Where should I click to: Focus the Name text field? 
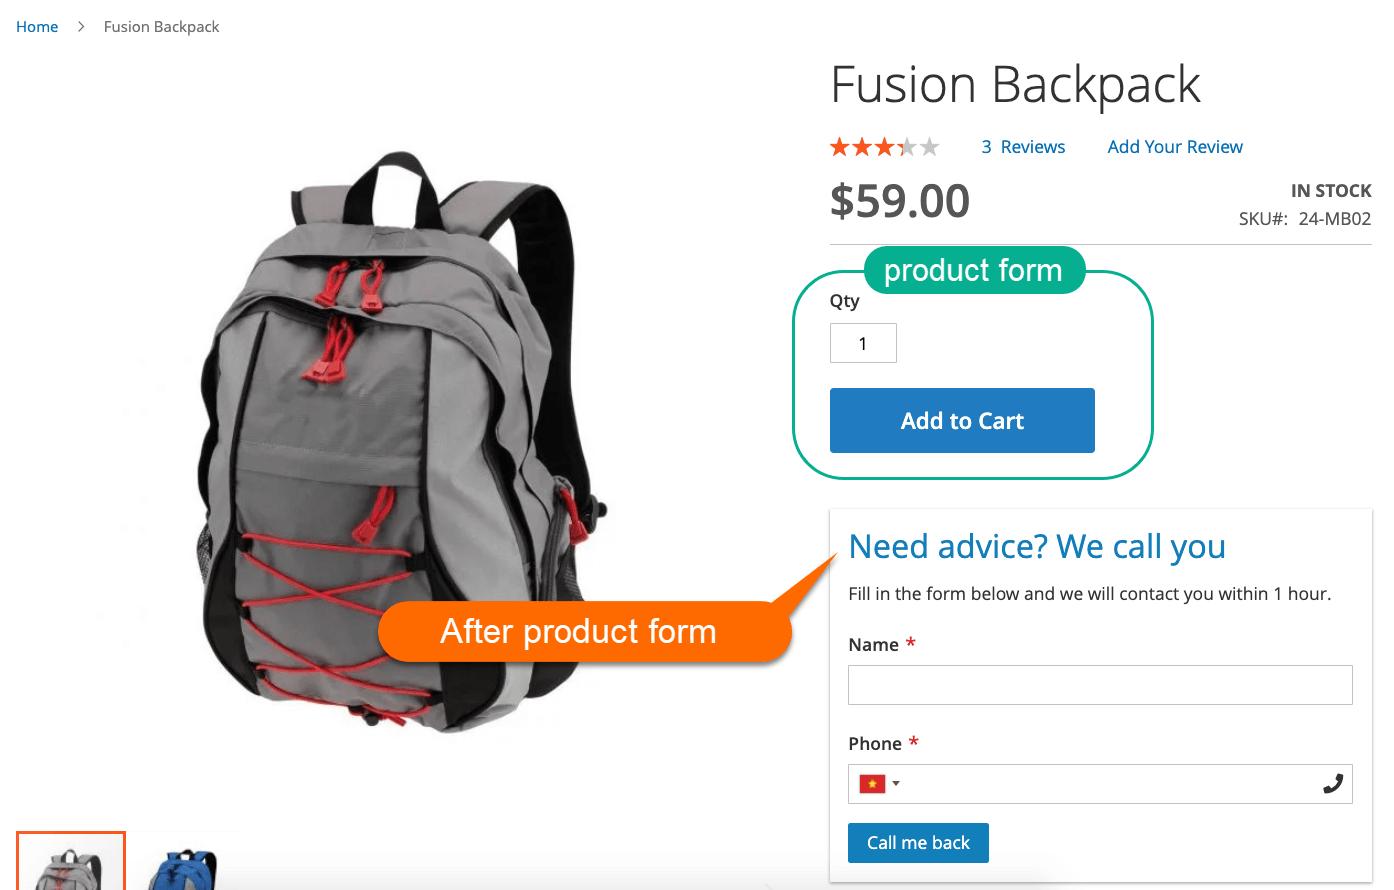point(1100,685)
